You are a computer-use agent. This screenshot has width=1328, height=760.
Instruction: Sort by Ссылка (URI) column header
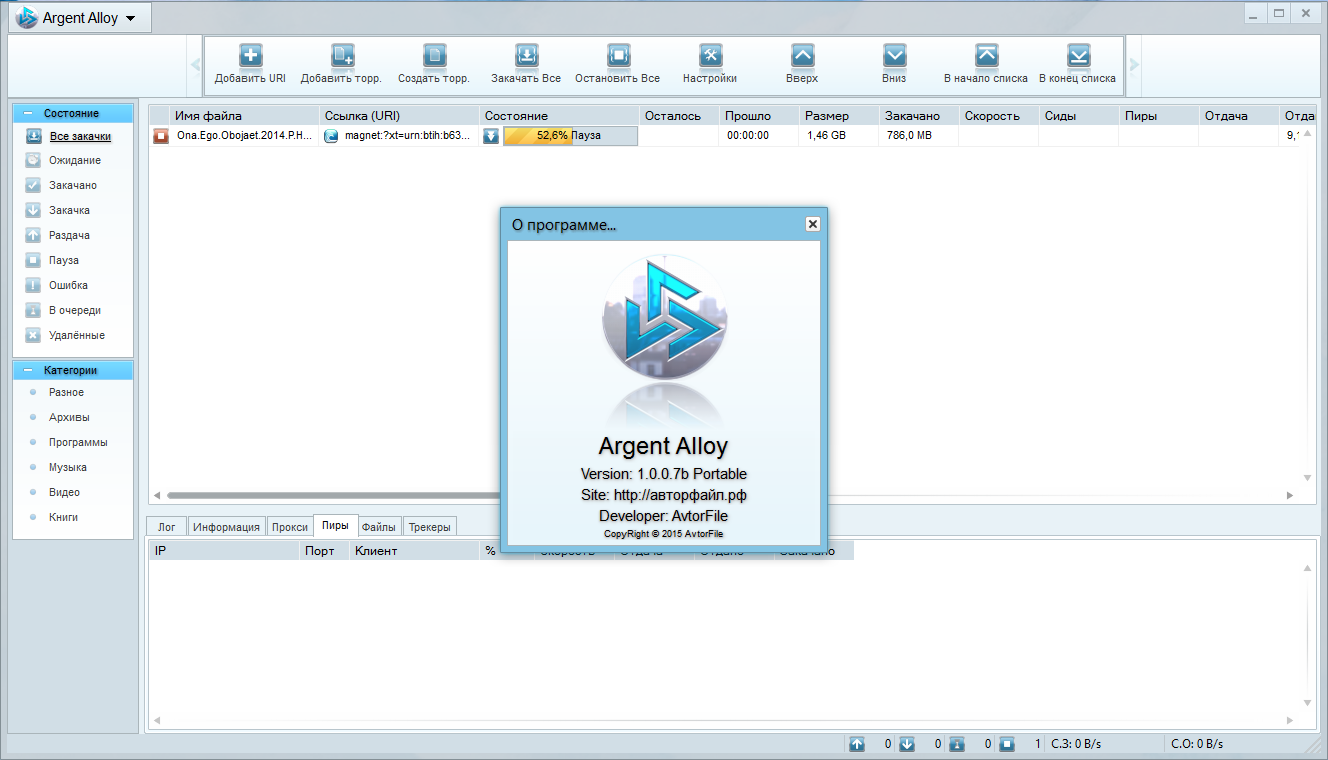[398, 116]
